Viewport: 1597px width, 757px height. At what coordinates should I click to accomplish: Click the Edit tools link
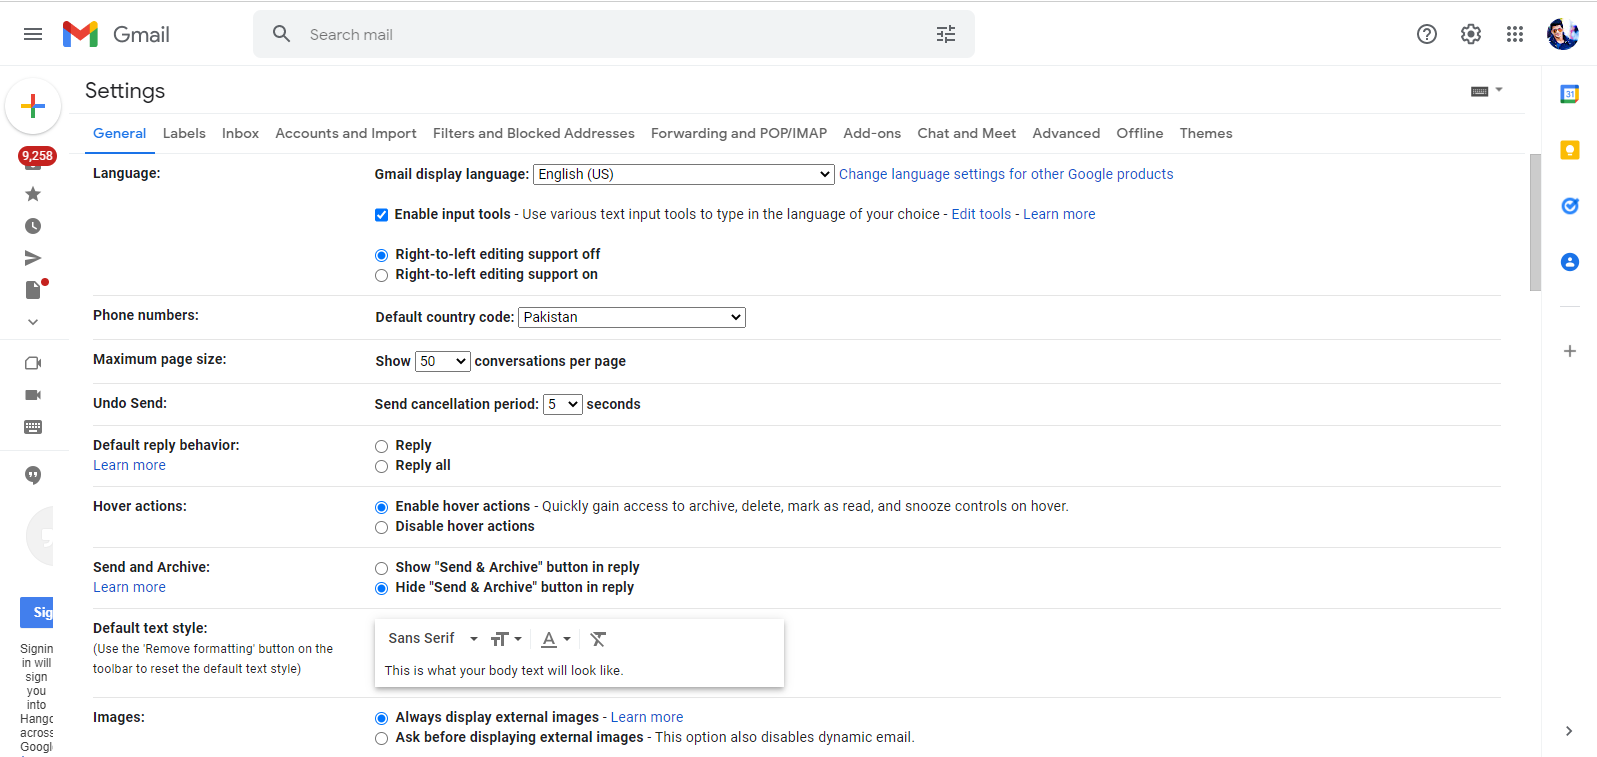point(981,214)
